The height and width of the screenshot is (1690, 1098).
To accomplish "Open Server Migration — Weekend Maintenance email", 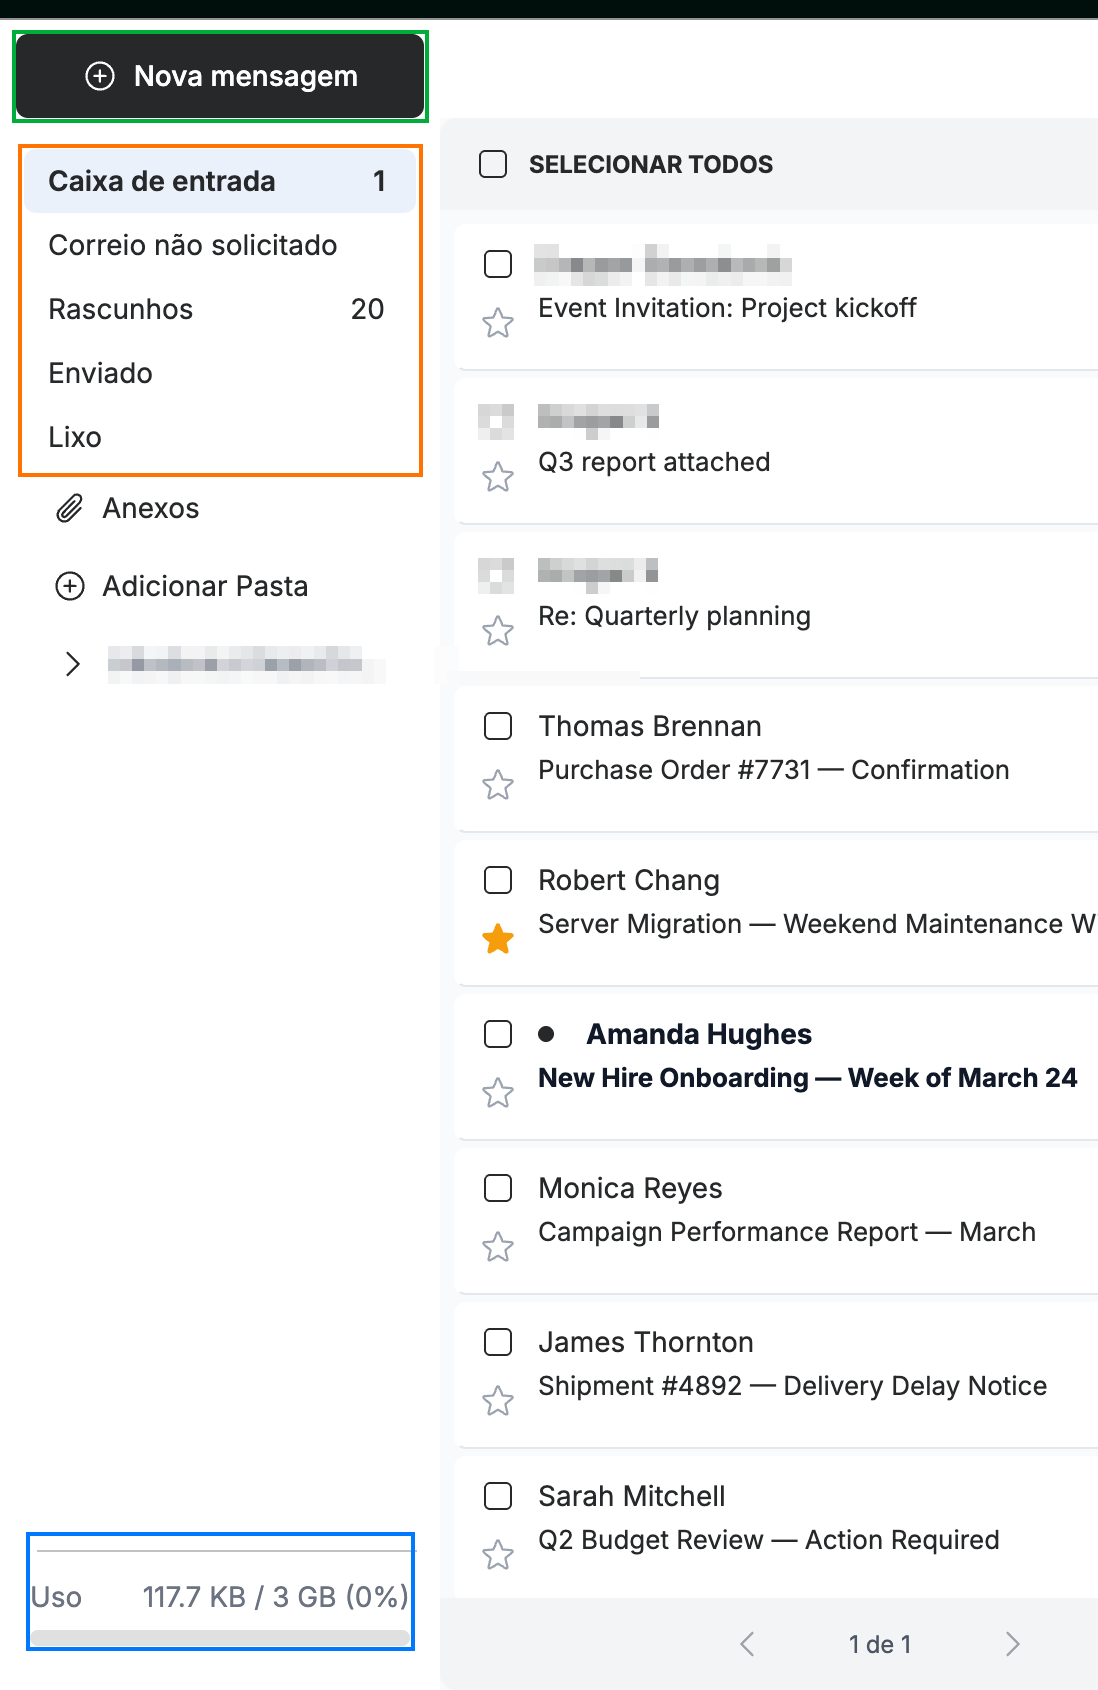I will click(x=817, y=924).
